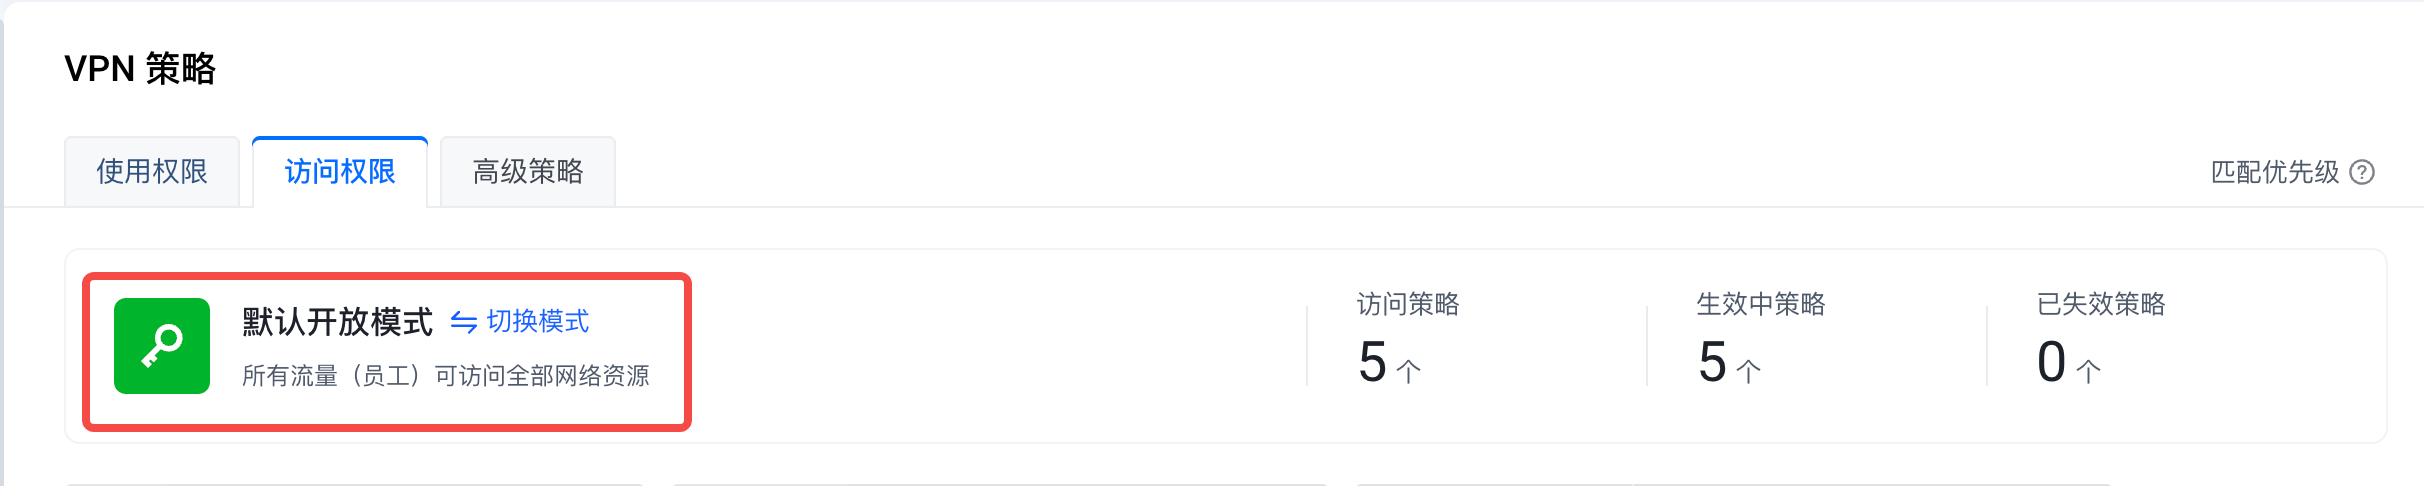
Task: Click the 所有流量（员工）可访问全部网络资源 description
Action: [446, 376]
